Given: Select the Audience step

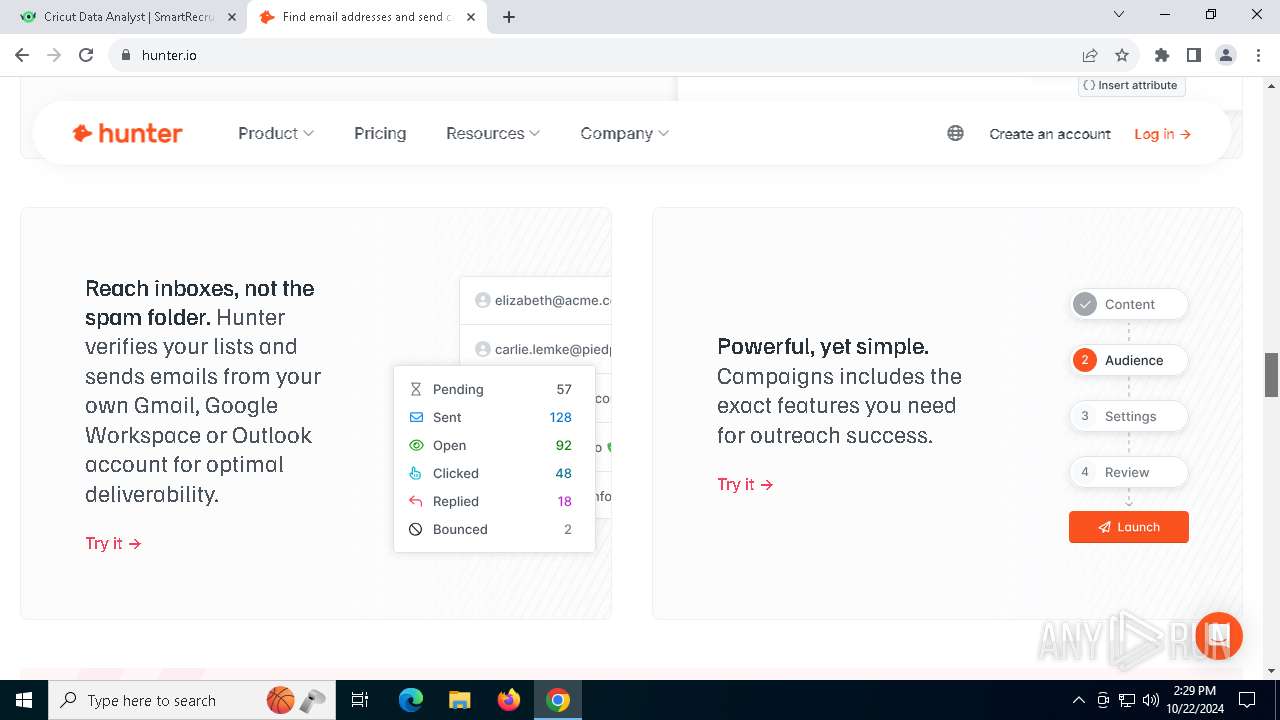Looking at the screenshot, I should (1129, 360).
